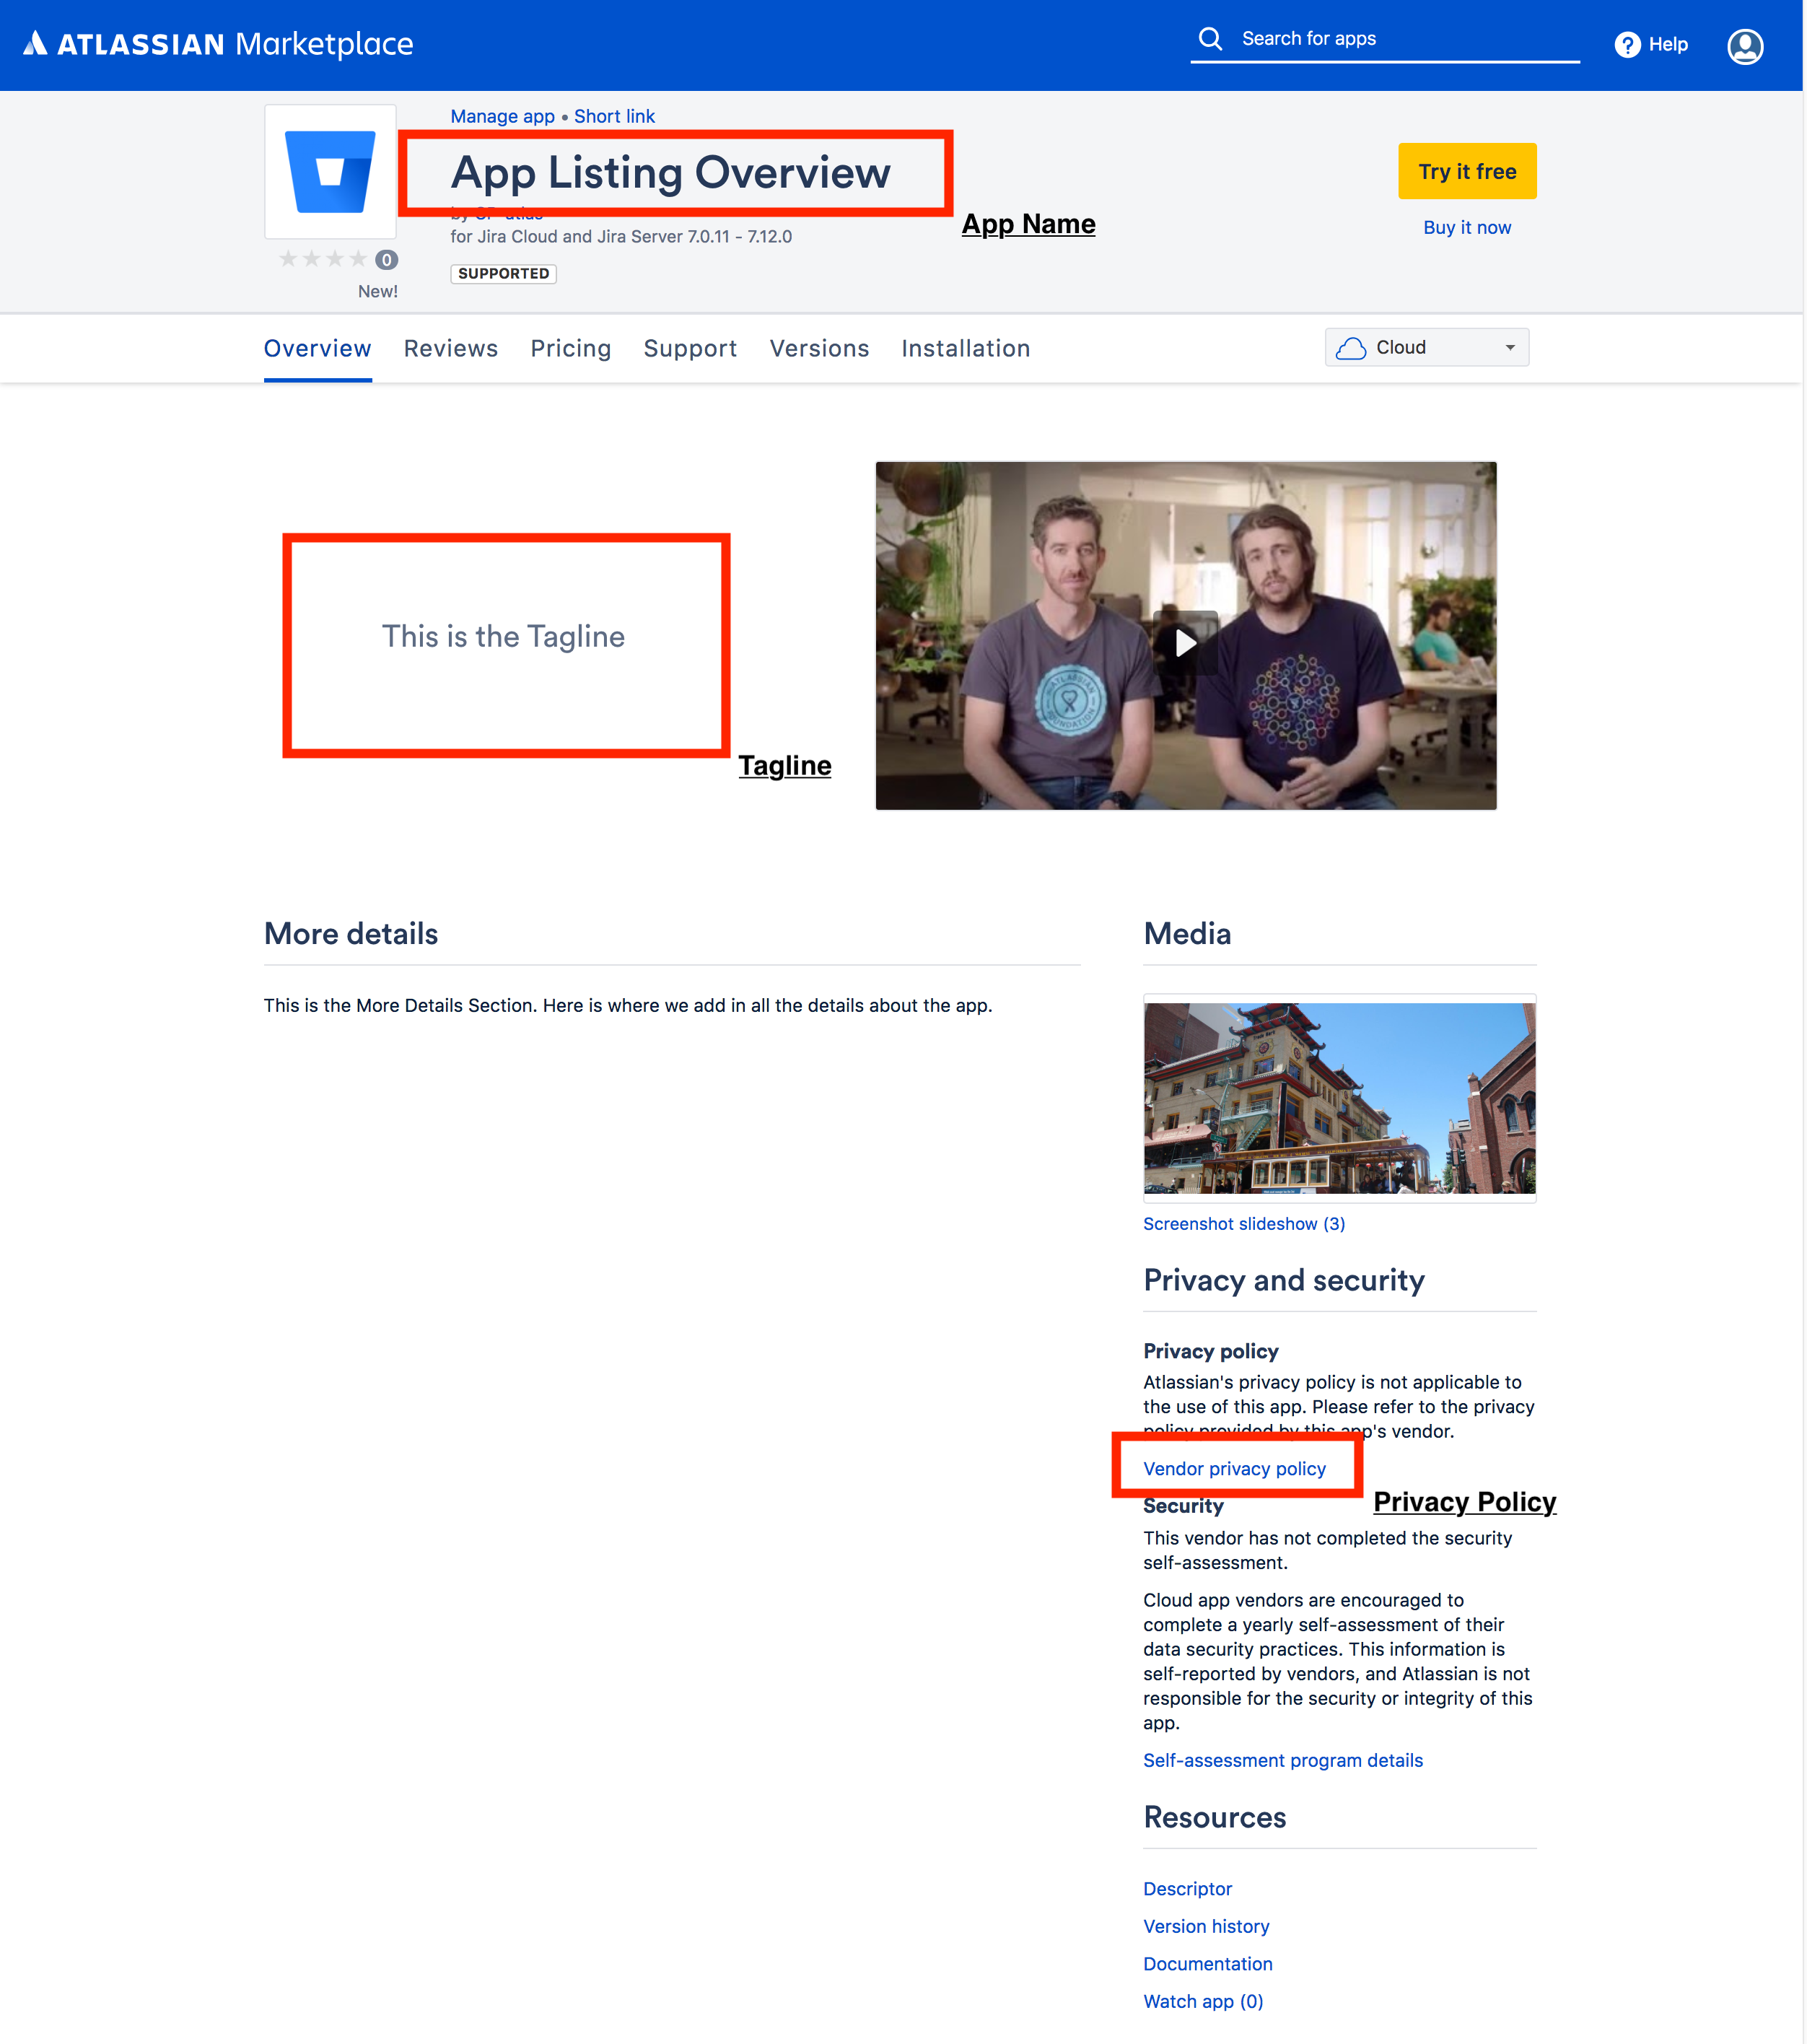Expand the Self-assessment program details link
The height and width of the screenshot is (2044, 1807).
1282,1760
